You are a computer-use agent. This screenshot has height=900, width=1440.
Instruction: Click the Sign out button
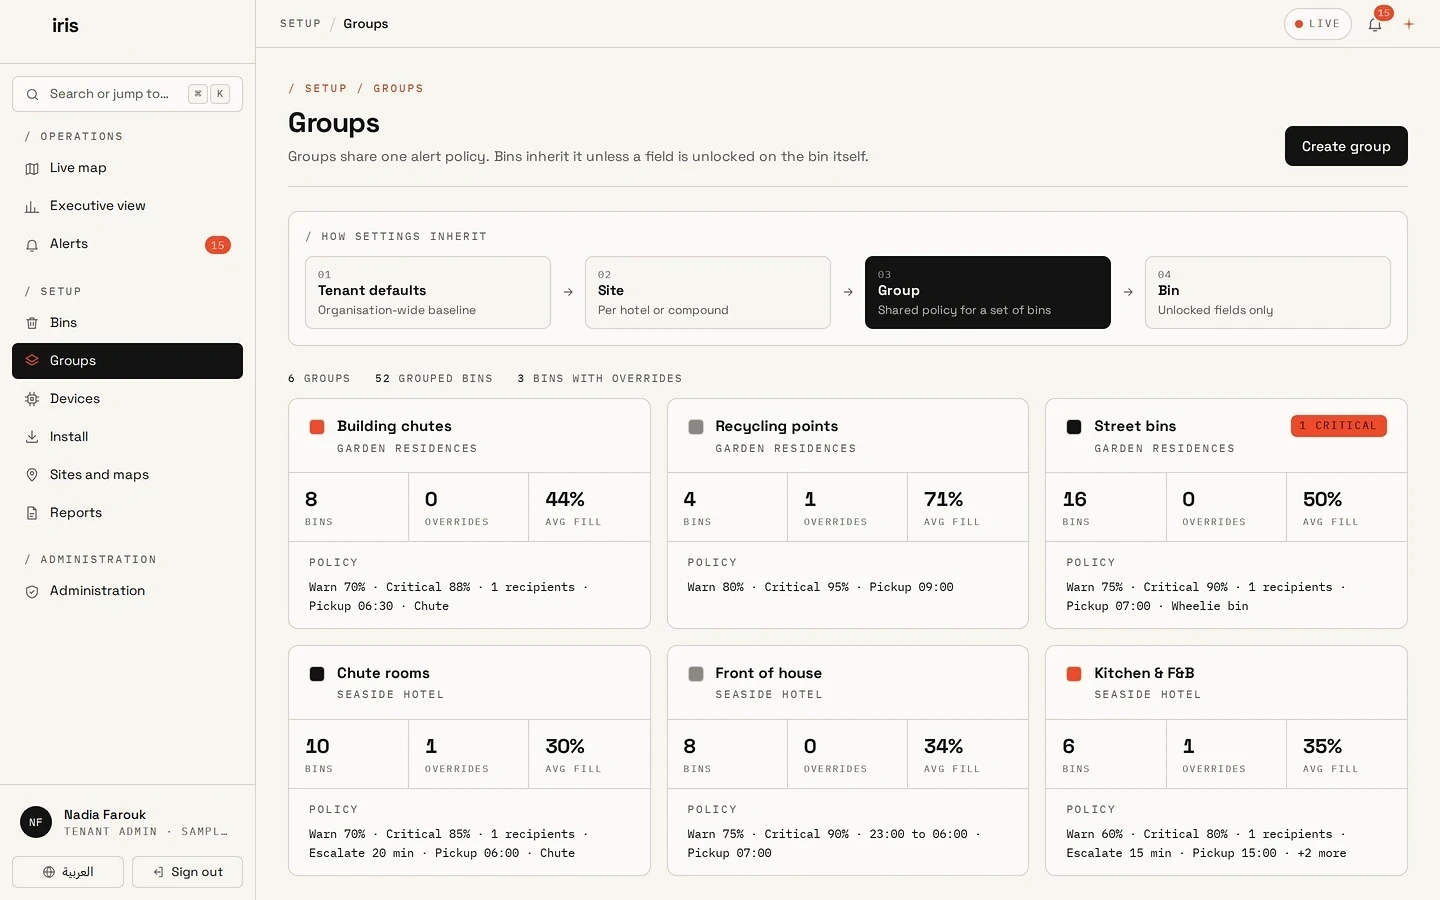pyautogui.click(x=187, y=872)
